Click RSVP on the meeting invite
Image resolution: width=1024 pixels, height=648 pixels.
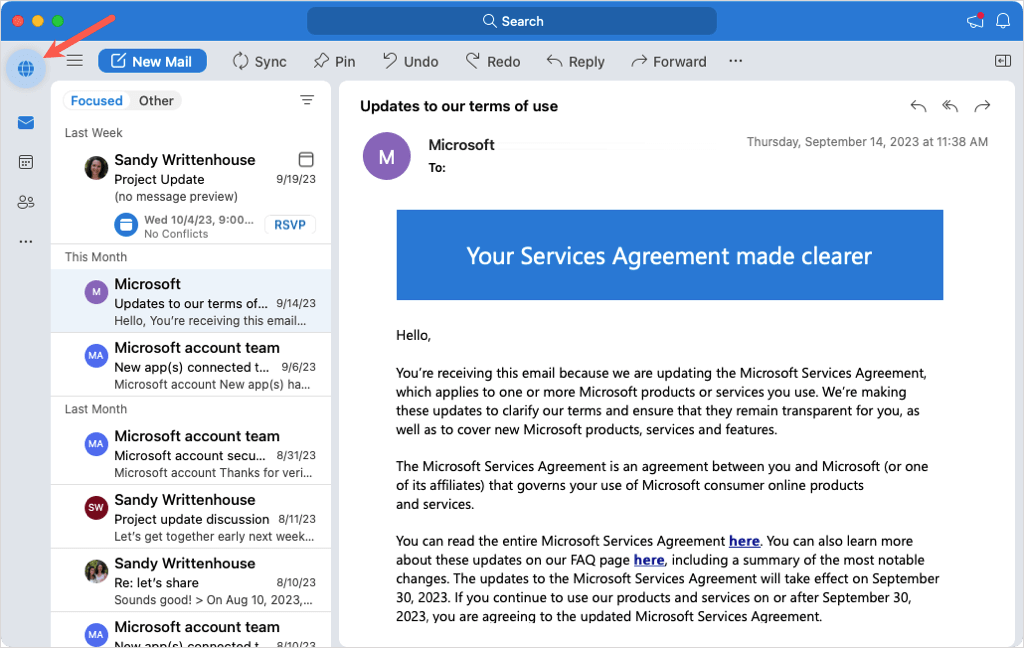290,225
